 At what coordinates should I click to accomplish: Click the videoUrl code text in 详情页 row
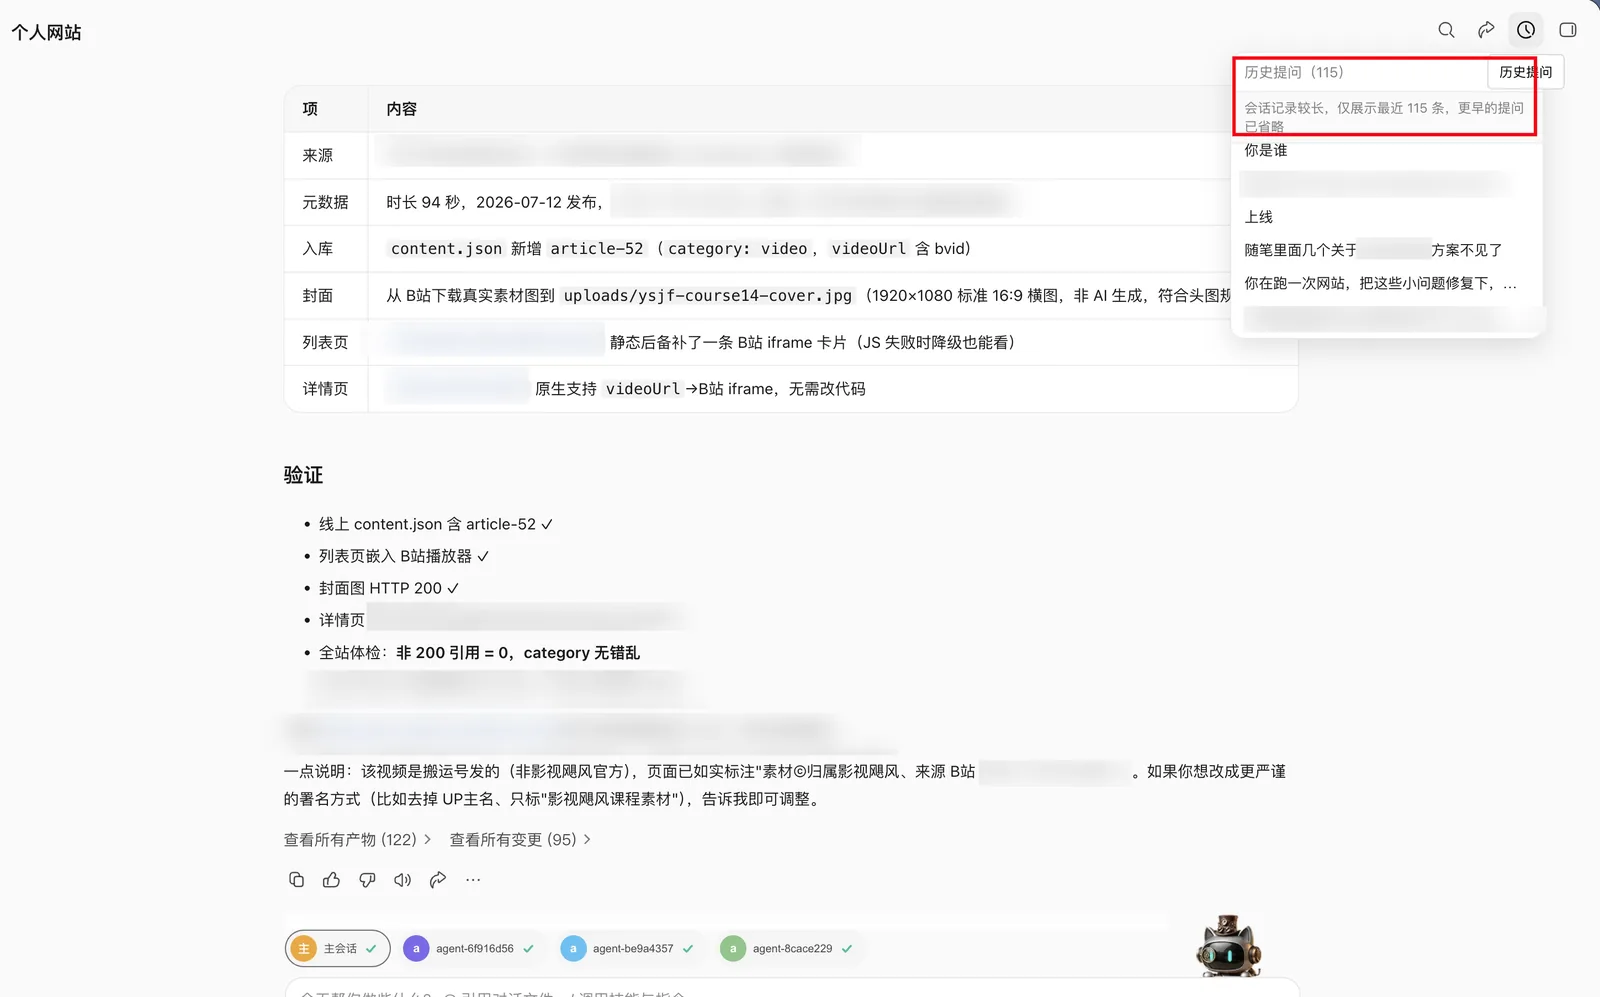[x=643, y=388]
